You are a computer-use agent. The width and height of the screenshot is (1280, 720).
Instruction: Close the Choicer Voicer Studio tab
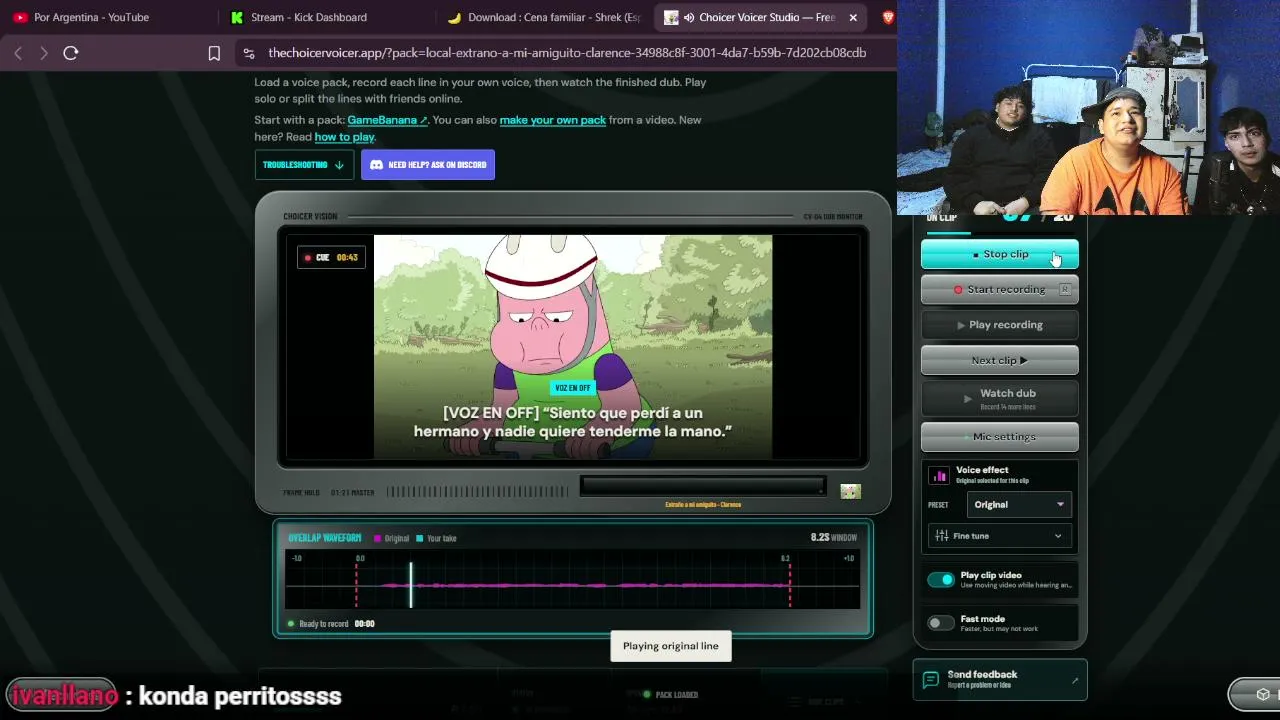click(853, 17)
